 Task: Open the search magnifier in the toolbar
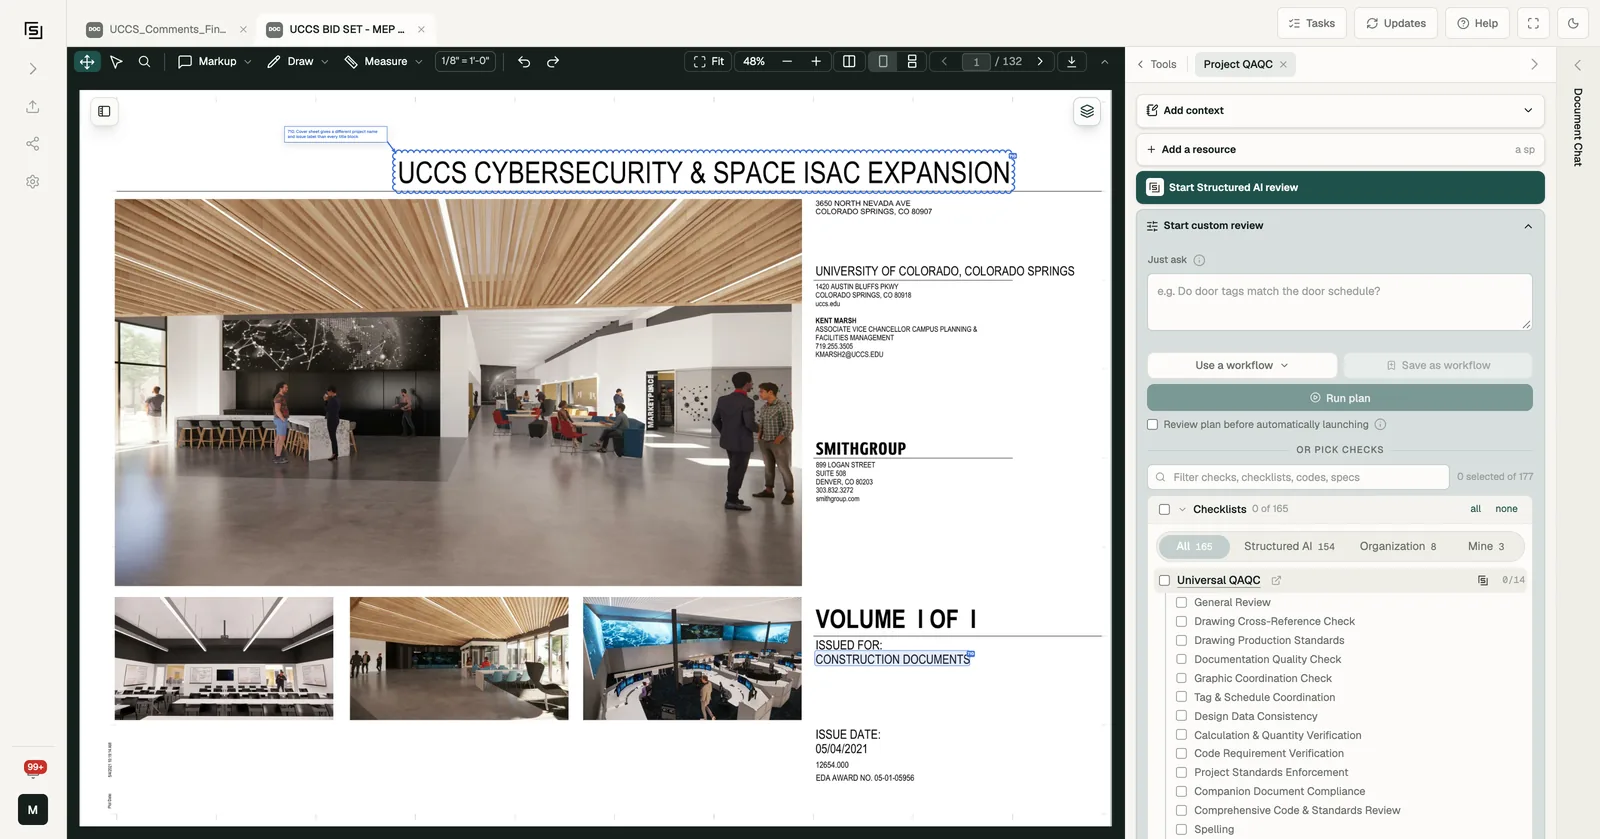pos(145,62)
